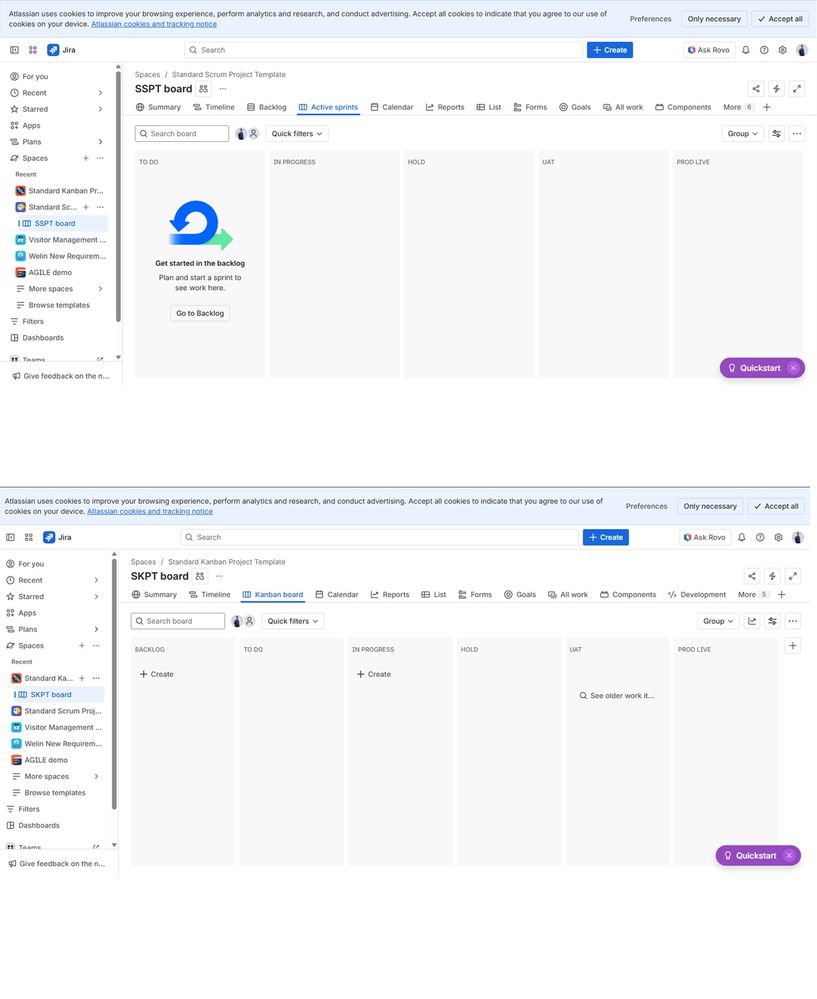Expand Recent in SSPT window sidebar
The height and width of the screenshot is (999, 817).
click(100, 93)
